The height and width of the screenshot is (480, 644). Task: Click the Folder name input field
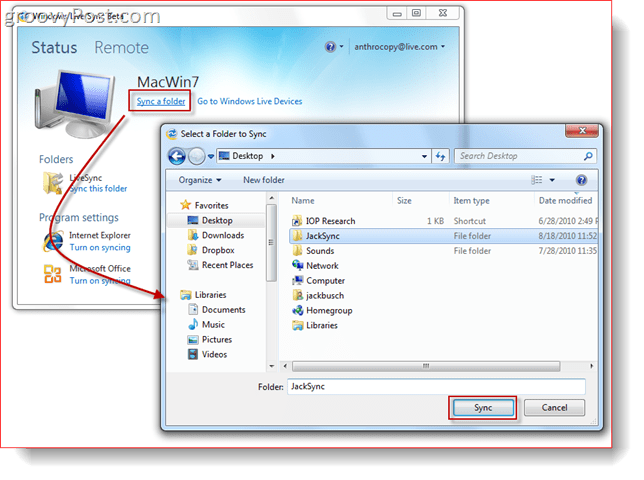tap(436, 386)
